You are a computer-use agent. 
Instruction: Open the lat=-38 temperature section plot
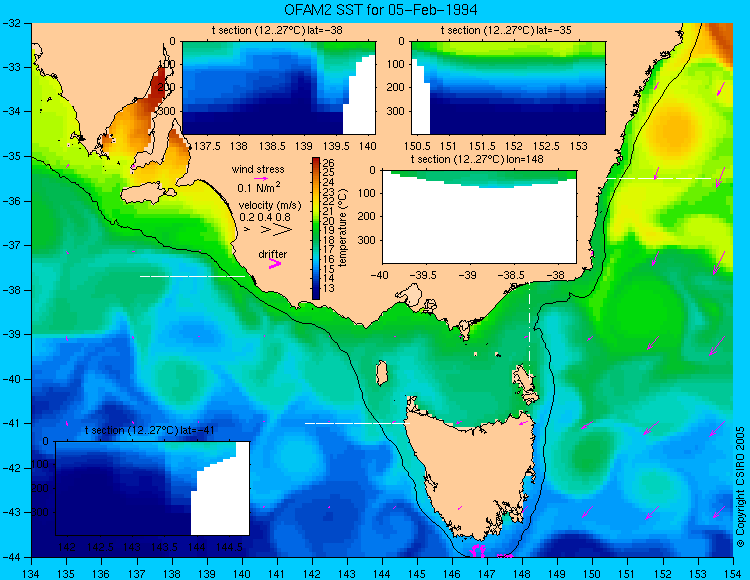(x=279, y=88)
